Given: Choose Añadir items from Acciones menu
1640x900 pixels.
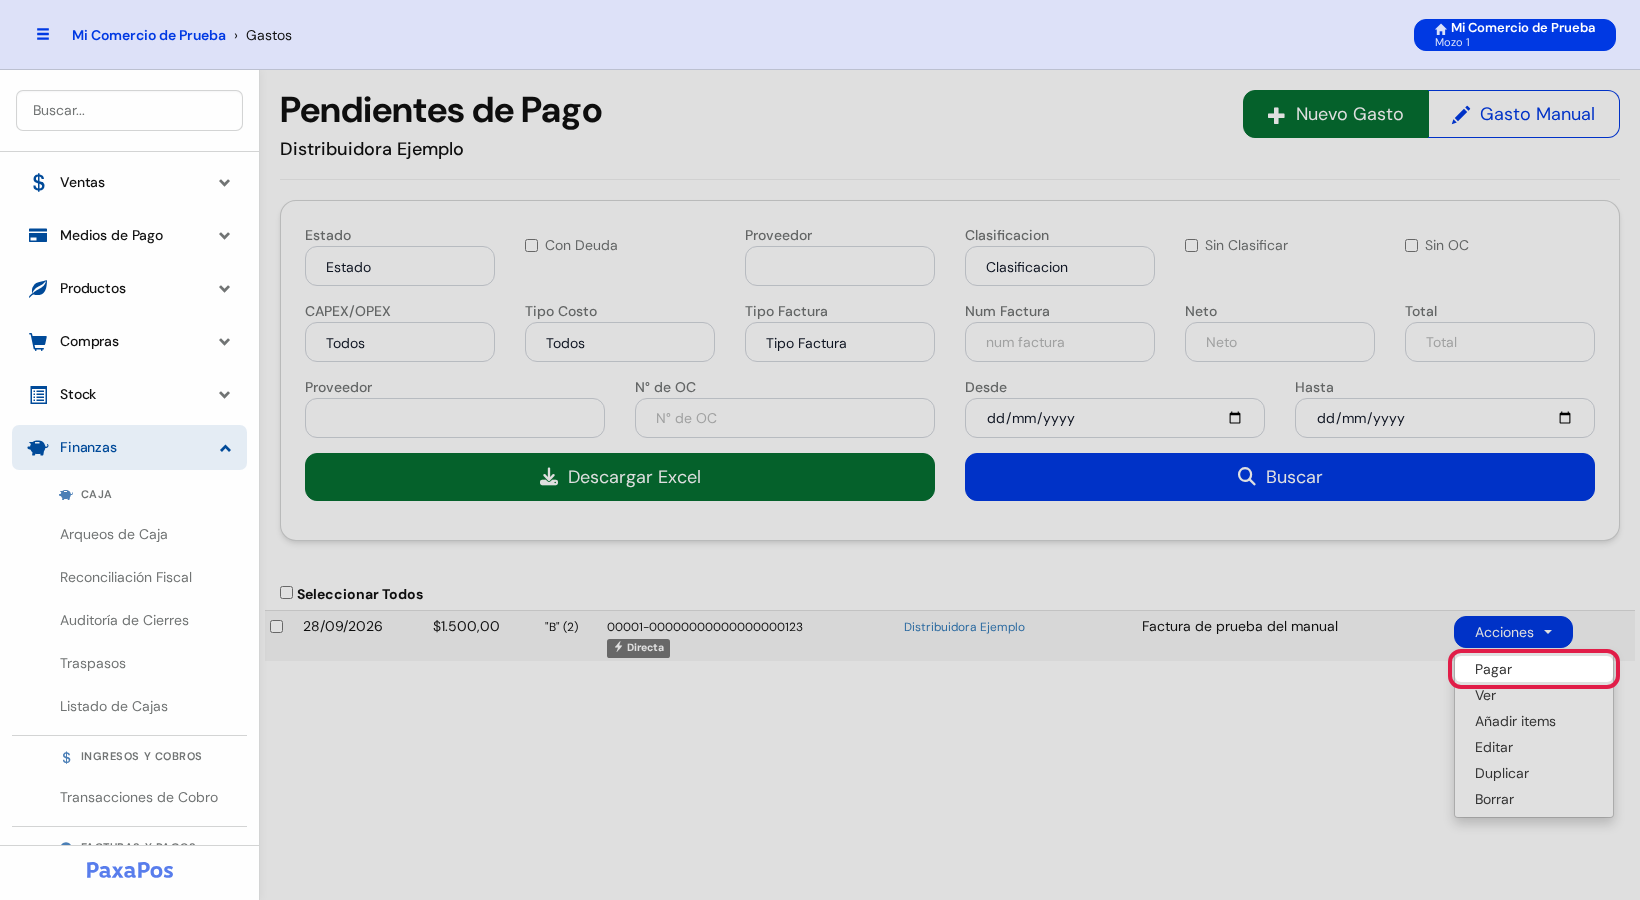Looking at the screenshot, I should (1534, 721).
